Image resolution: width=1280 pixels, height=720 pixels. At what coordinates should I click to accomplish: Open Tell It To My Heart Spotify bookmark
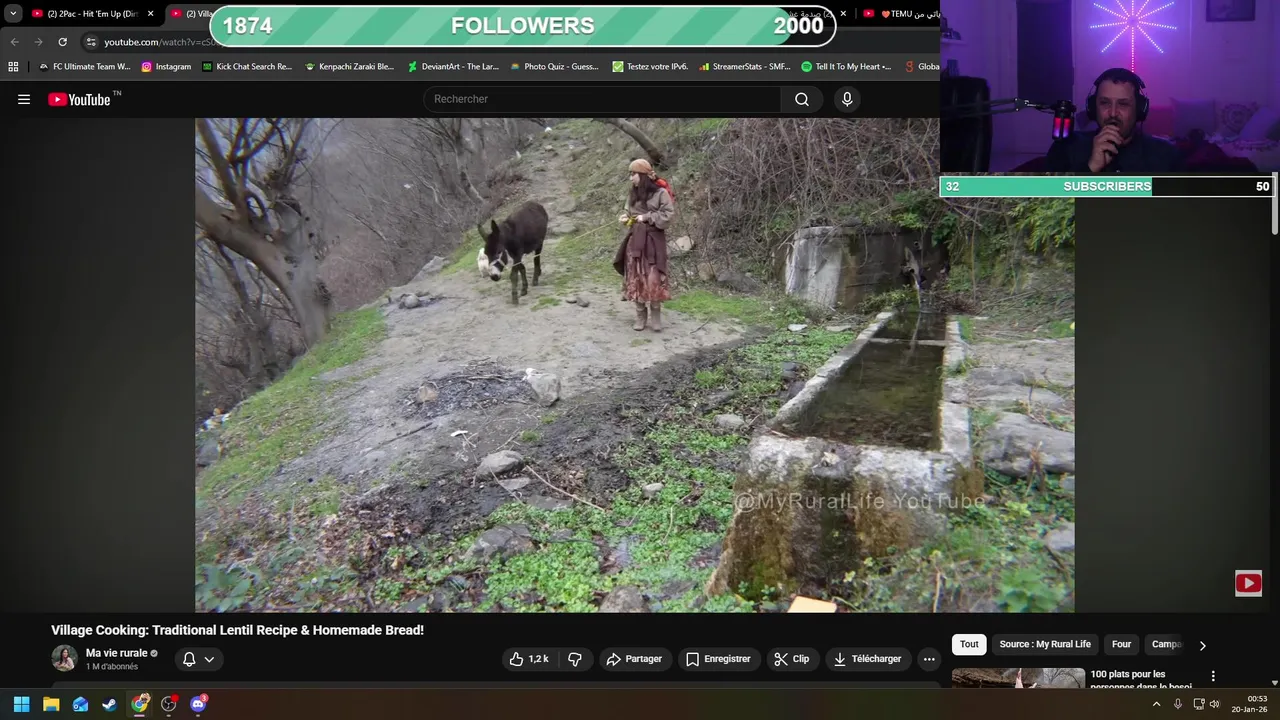[x=846, y=67]
